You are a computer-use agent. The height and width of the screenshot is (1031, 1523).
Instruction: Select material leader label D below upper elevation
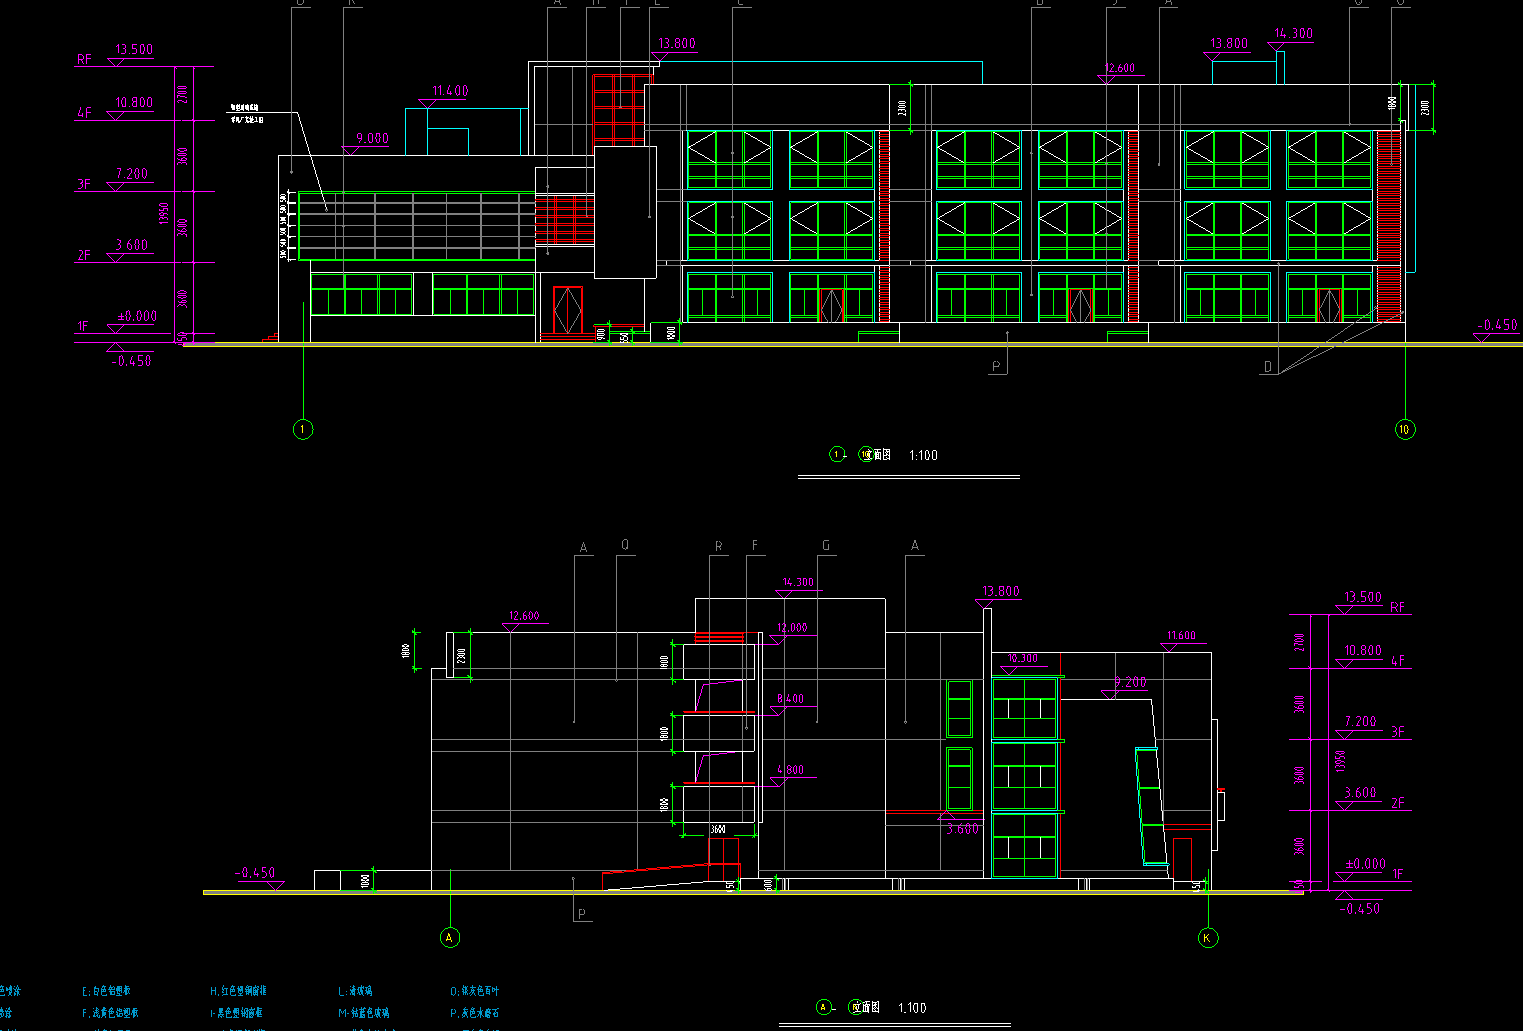coord(1267,367)
